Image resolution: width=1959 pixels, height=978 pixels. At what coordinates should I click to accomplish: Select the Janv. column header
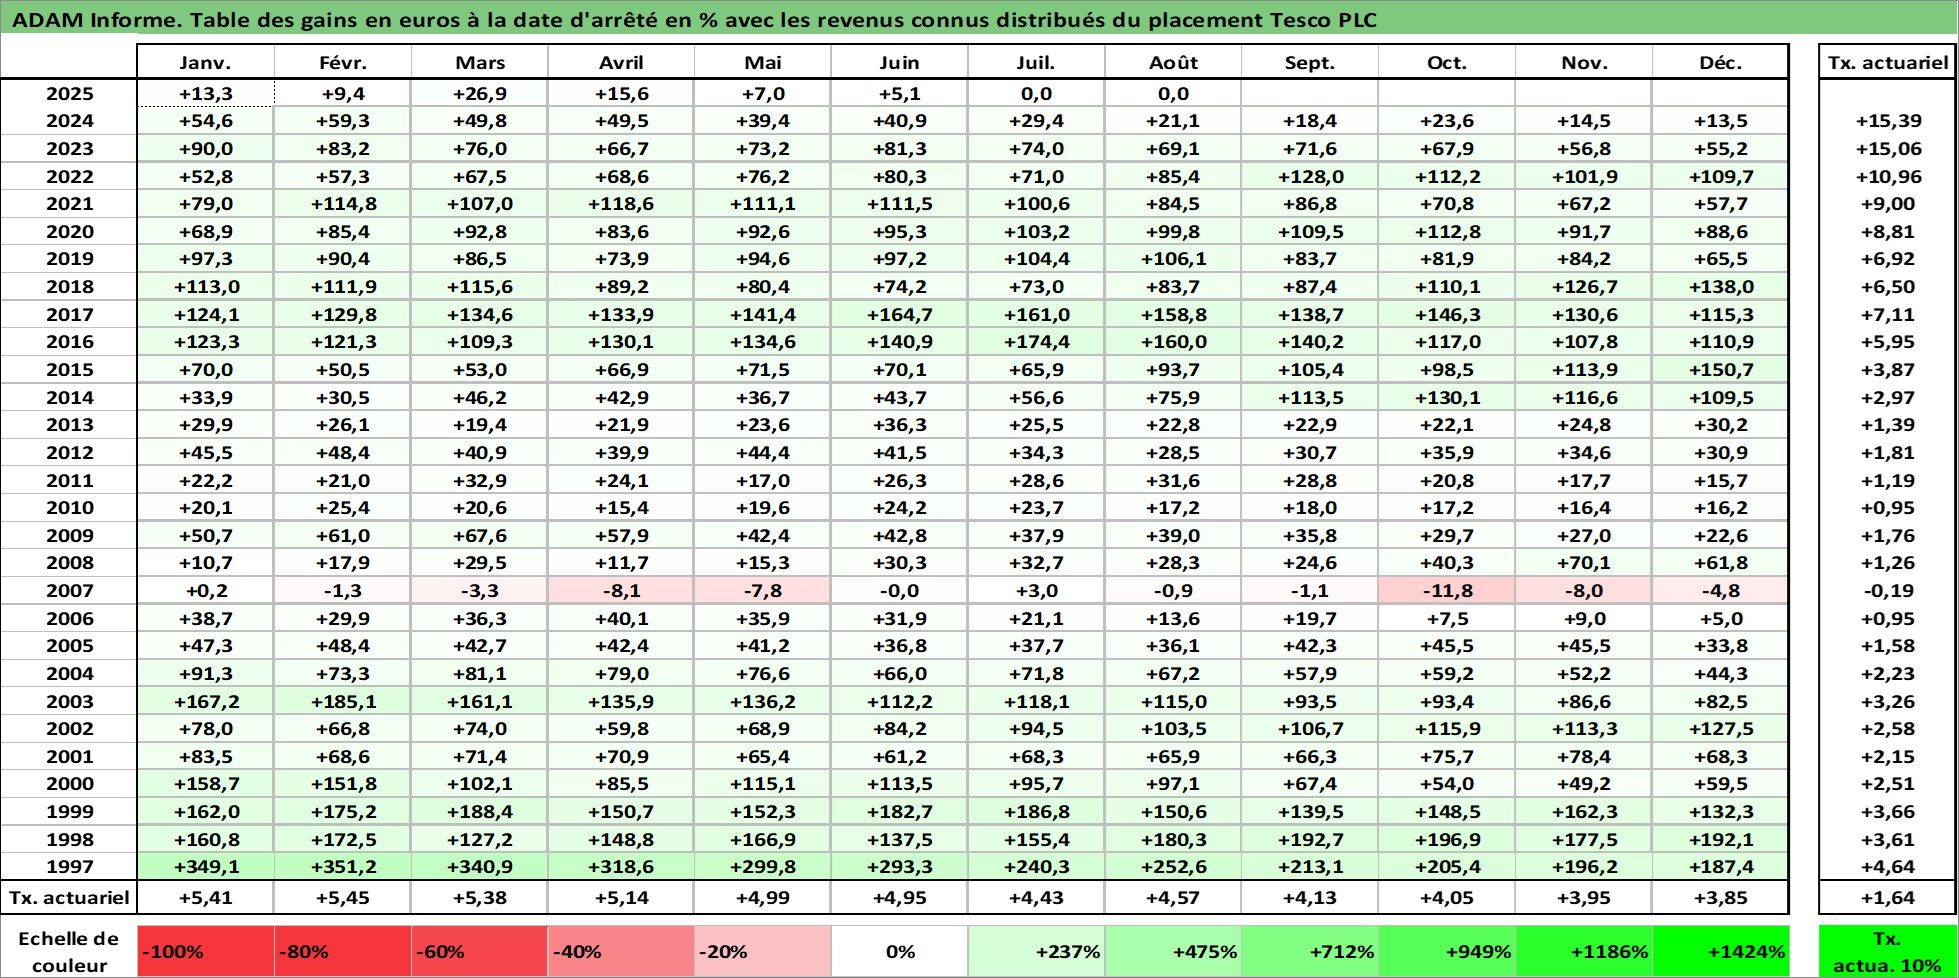point(205,62)
